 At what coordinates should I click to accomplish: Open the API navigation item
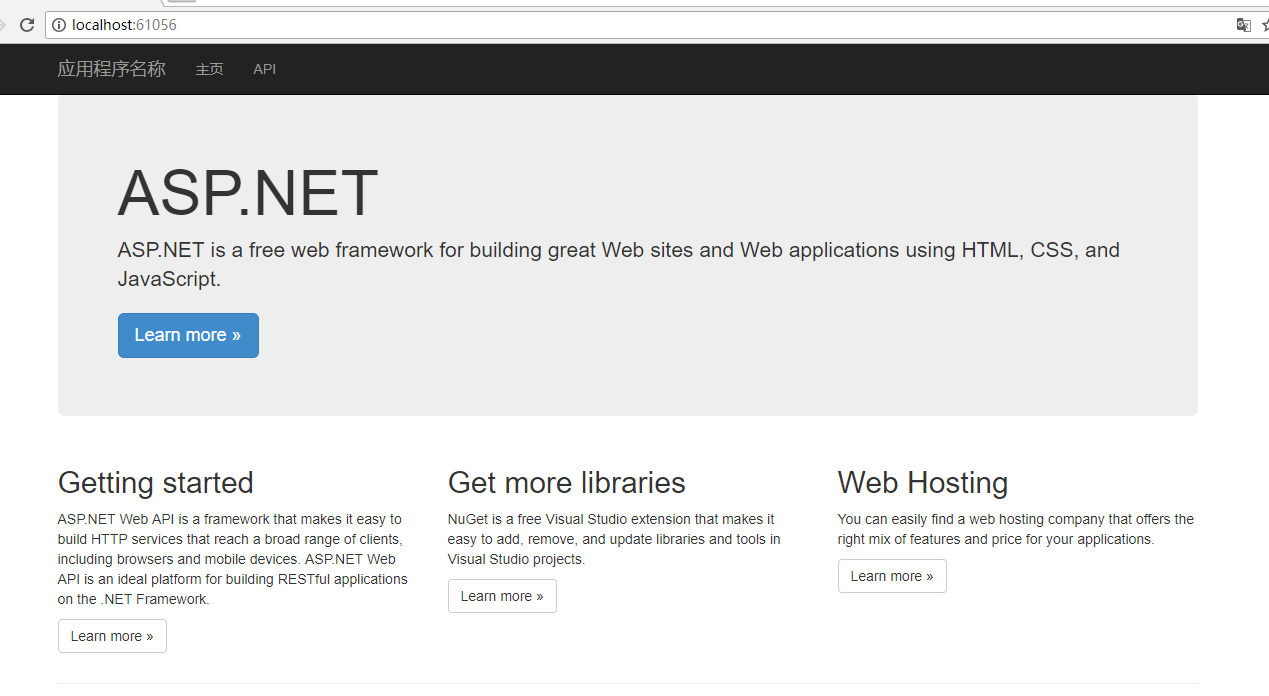click(264, 69)
